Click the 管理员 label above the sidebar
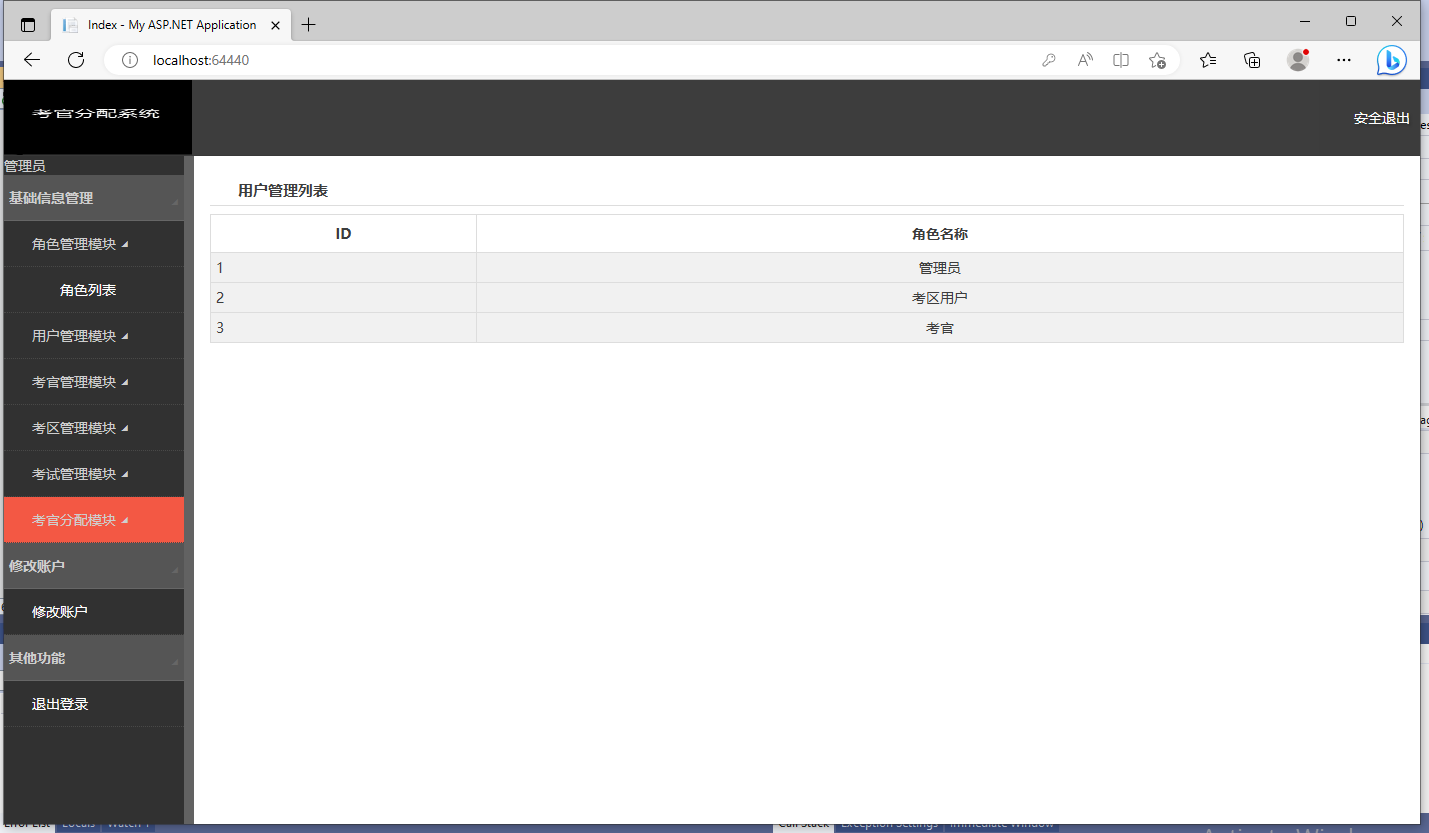This screenshot has width=1429, height=833. [x=25, y=166]
